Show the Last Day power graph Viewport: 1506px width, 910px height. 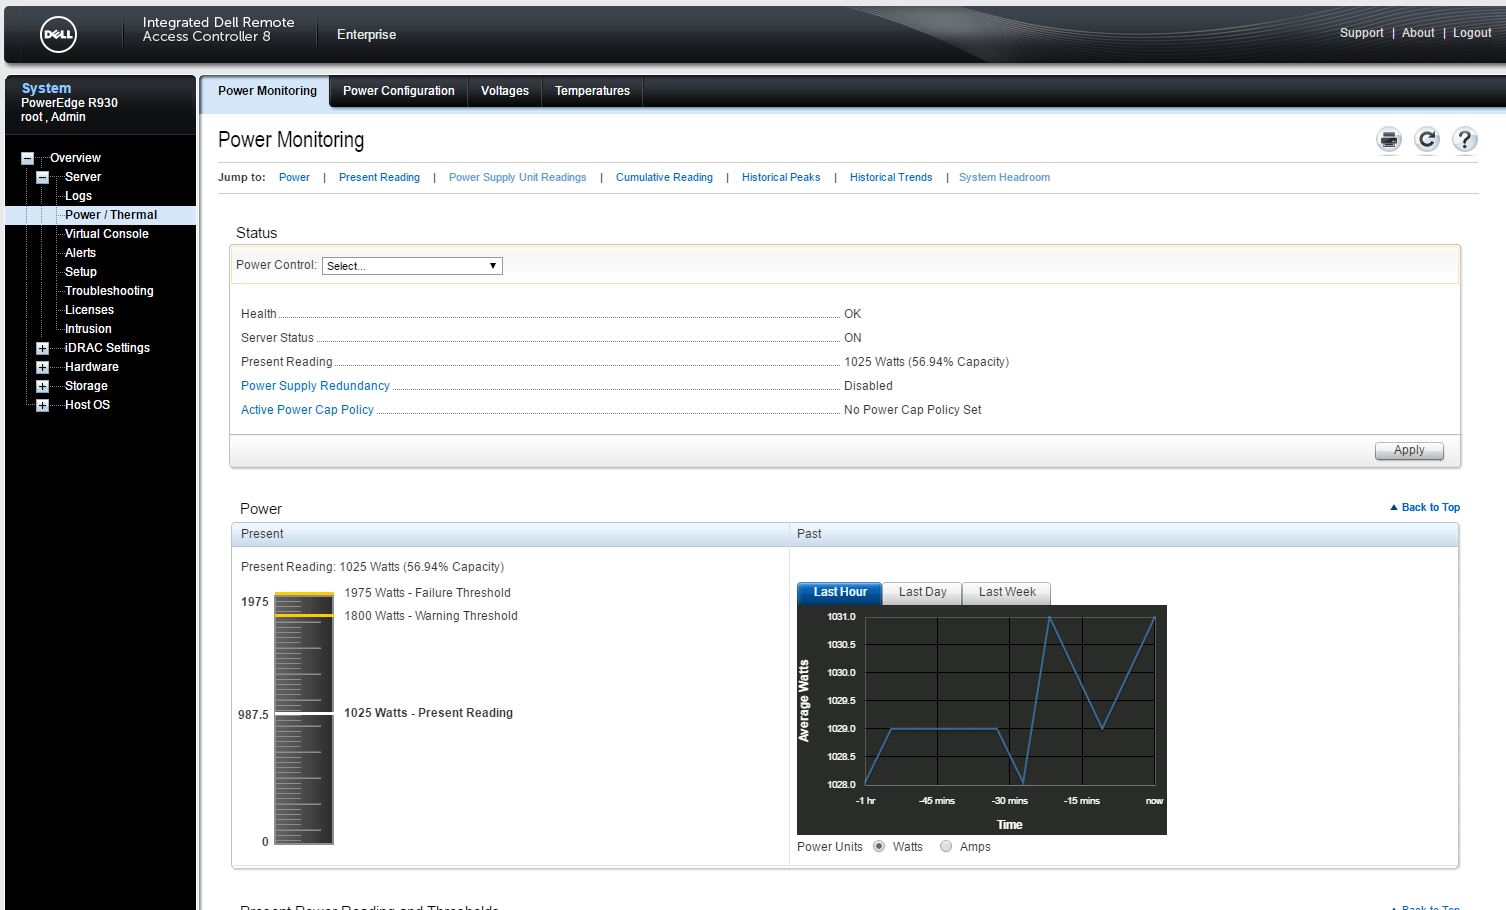point(922,593)
